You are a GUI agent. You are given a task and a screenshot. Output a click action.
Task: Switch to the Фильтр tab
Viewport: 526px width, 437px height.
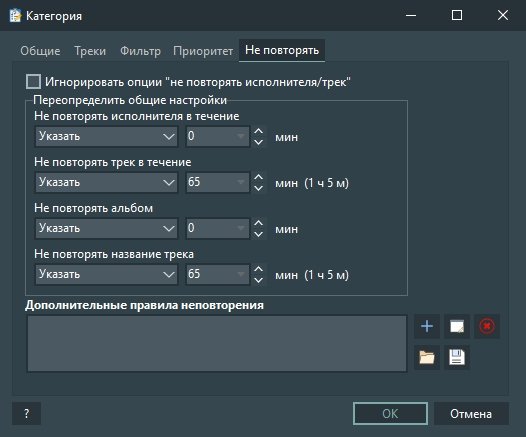pos(140,51)
